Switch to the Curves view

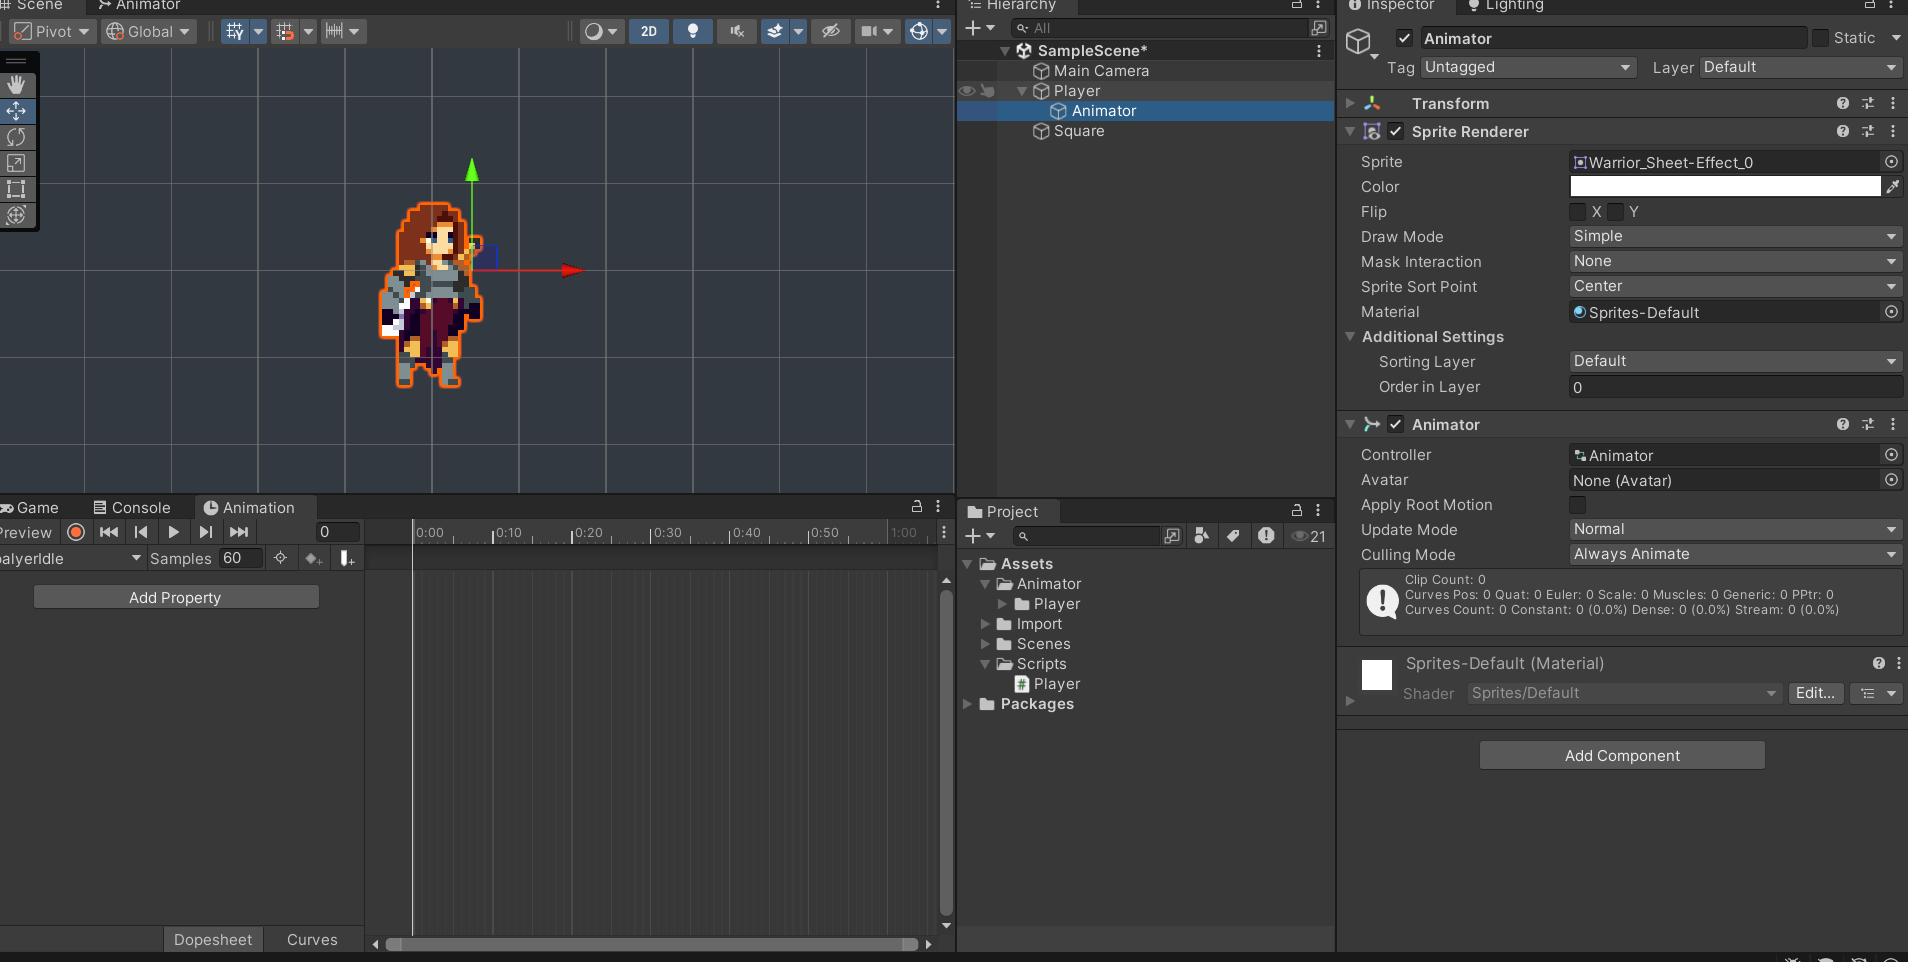click(x=312, y=939)
